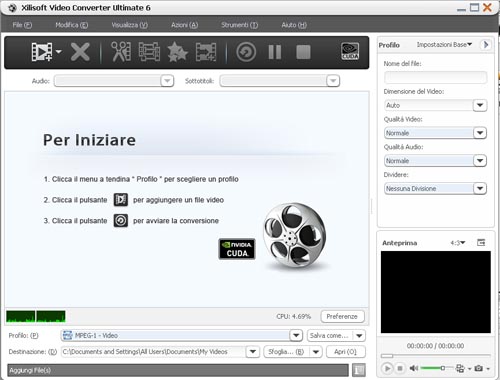This screenshot has height=380, width=500.
Task: Click the CPU: 4.69% text
Action: [293, 316]
